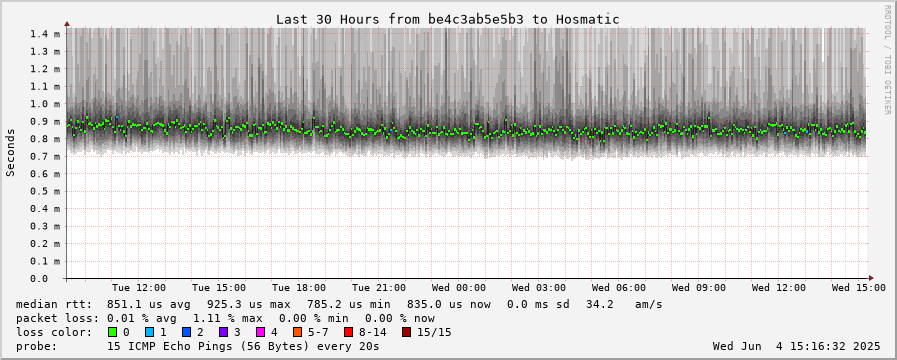Click the dark red 15/15 loss swatch
The width and height of the screenshot is (897, 360).
[x=406, y=332]
